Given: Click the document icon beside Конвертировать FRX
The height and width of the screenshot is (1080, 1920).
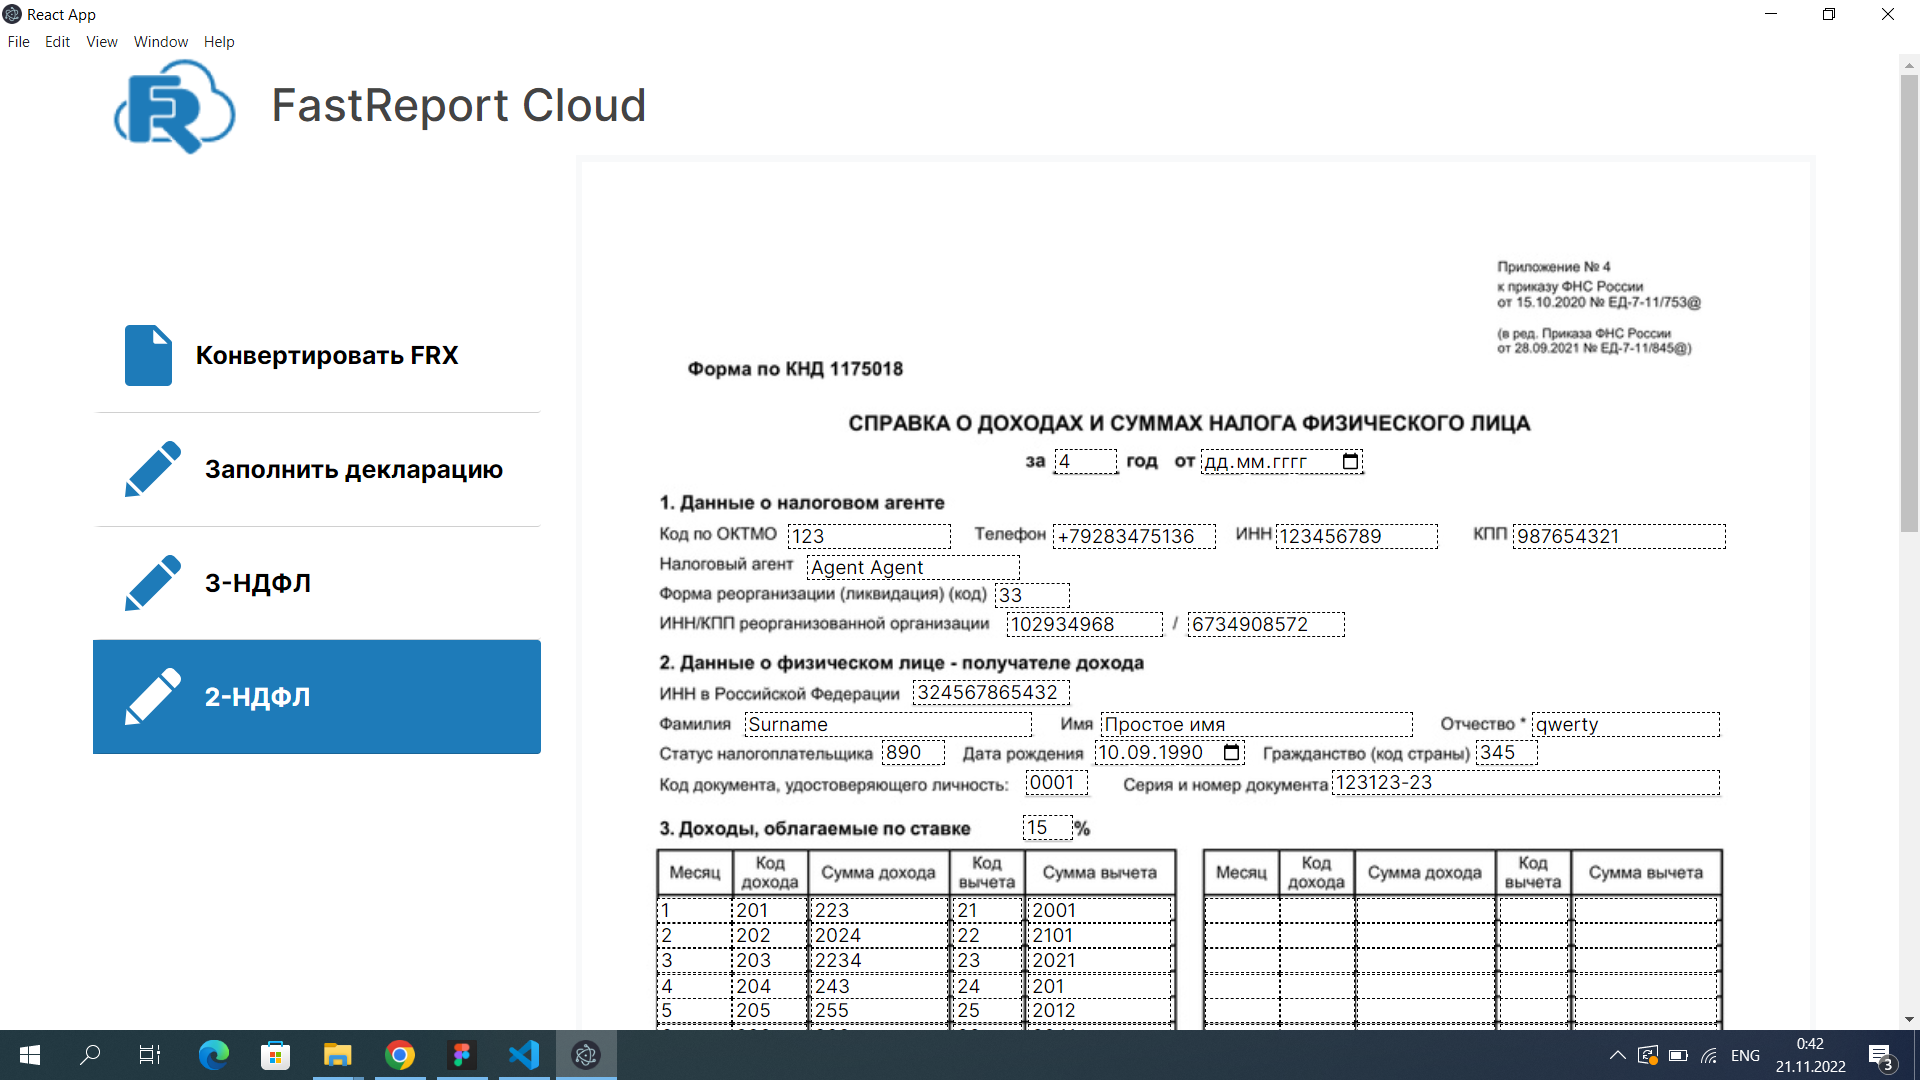Looking at the screenshot, I should 148,355.
